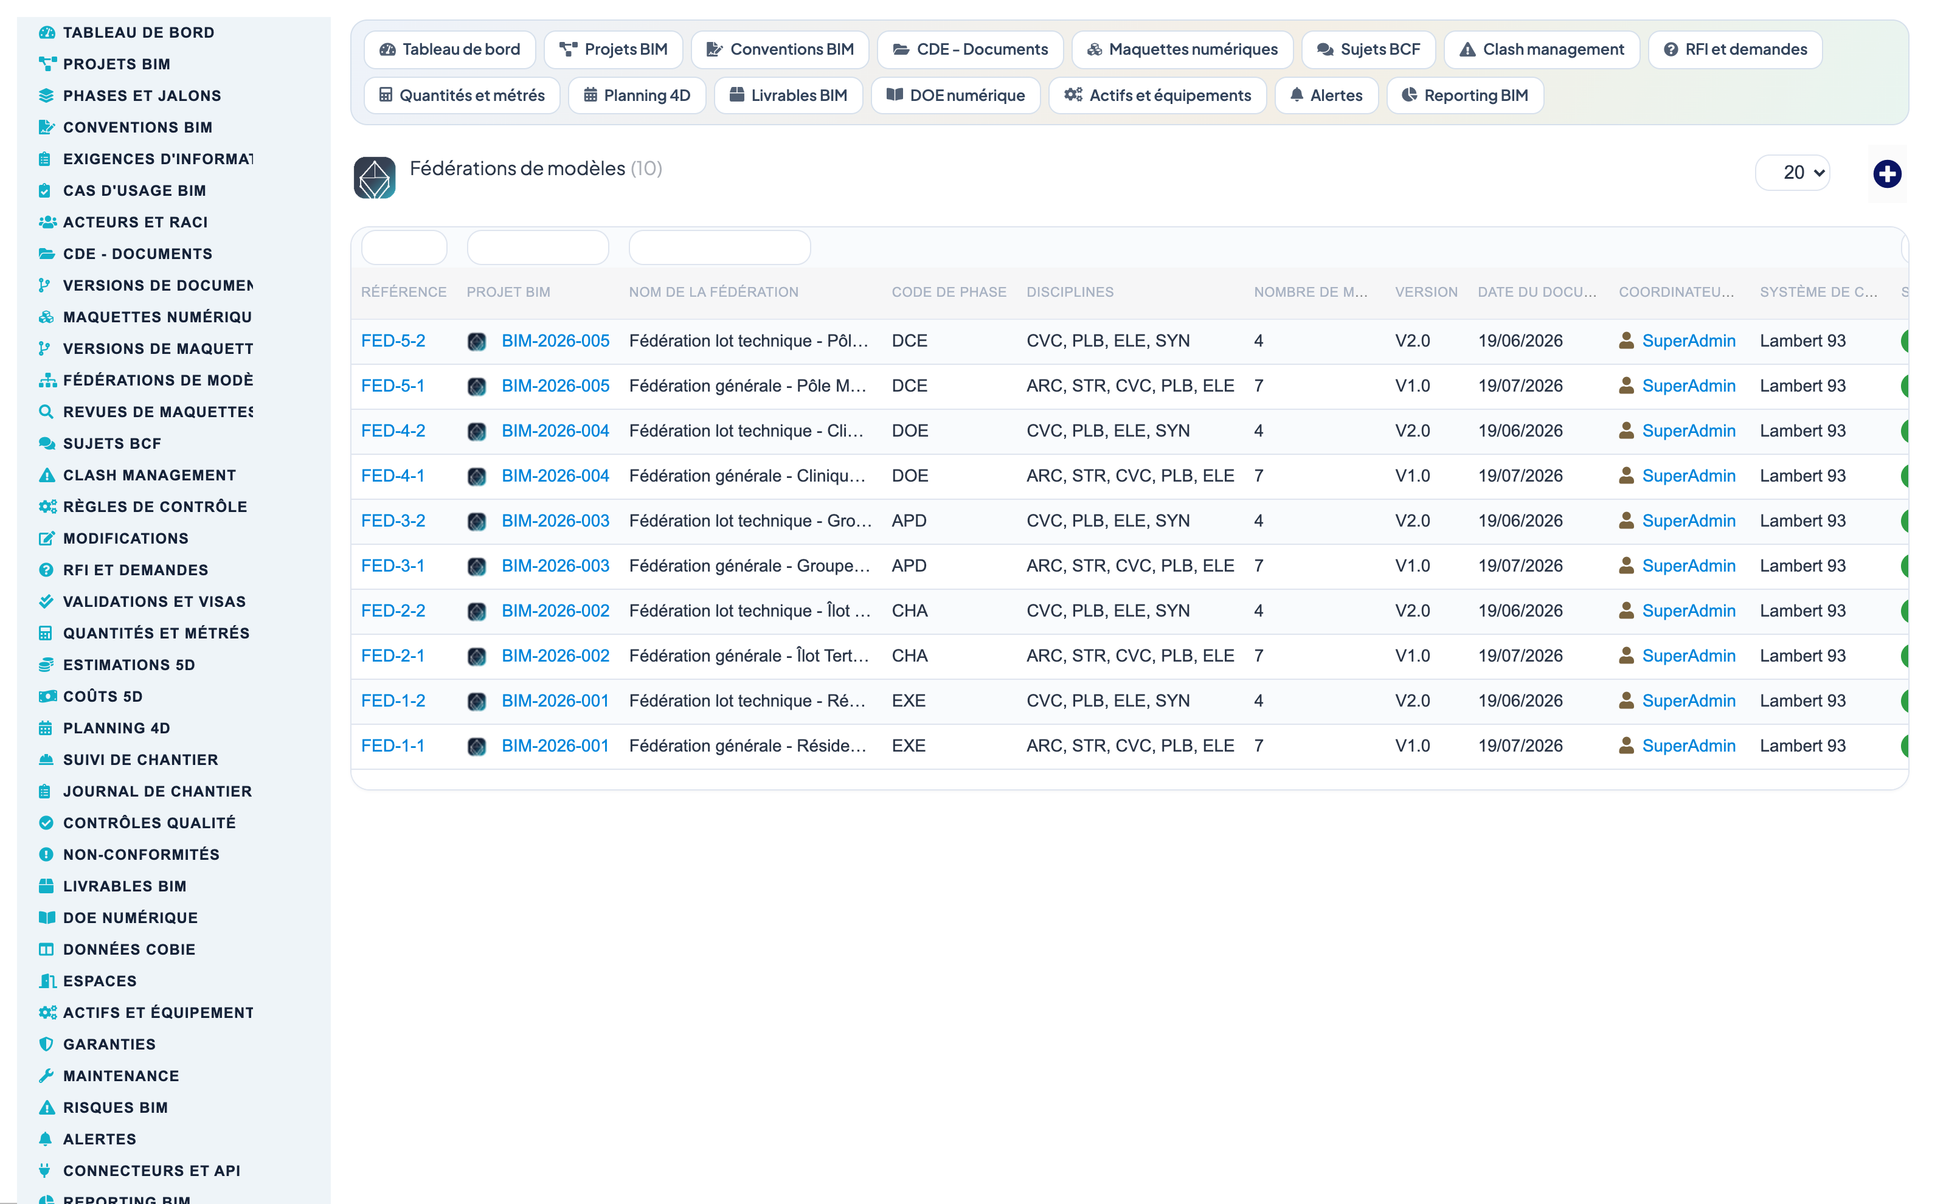Open federation reference FED-4-1
Viewport: 1946px width, 1204px height.
393,476
